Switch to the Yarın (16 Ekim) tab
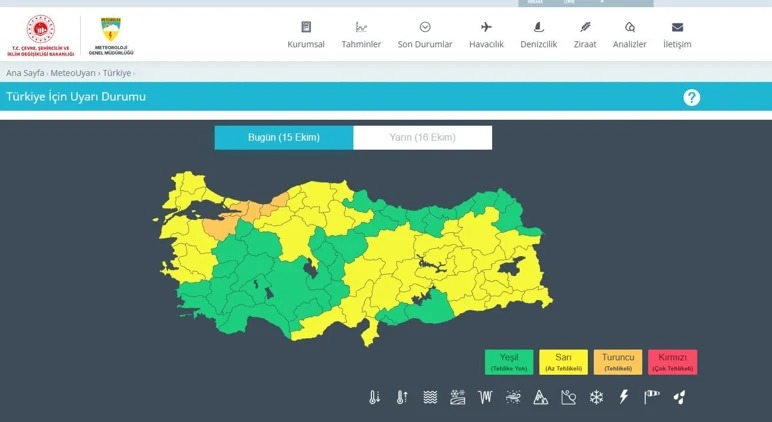The image size is (772, 422). pos(422,137)
